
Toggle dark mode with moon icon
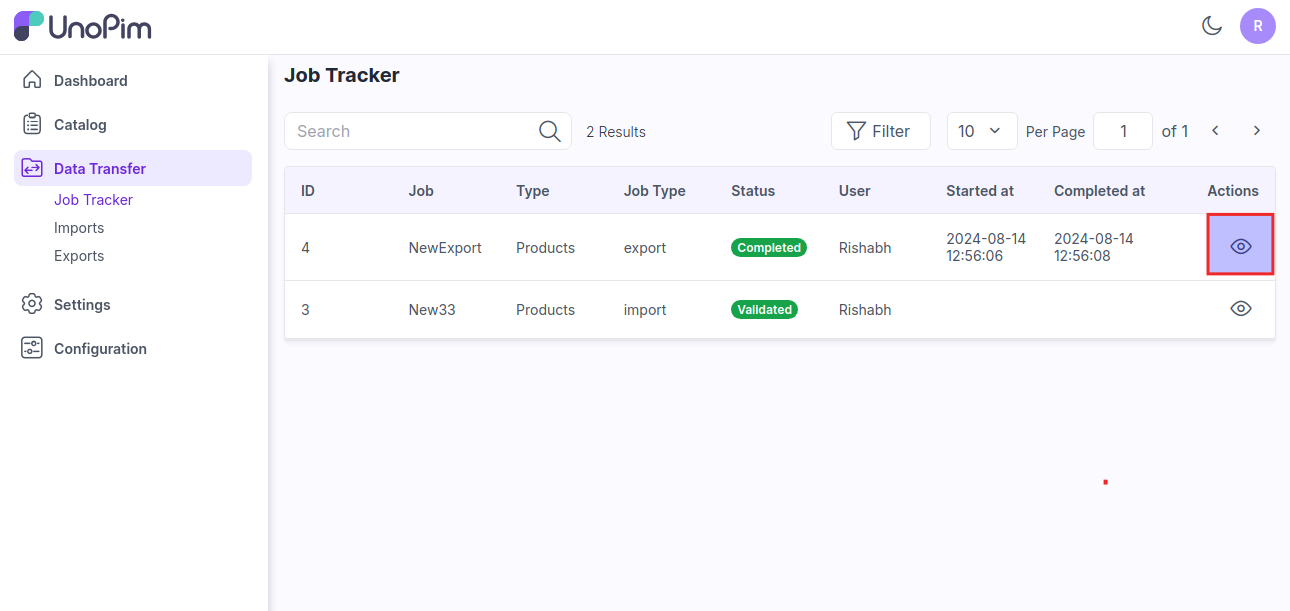(1212, 26)
